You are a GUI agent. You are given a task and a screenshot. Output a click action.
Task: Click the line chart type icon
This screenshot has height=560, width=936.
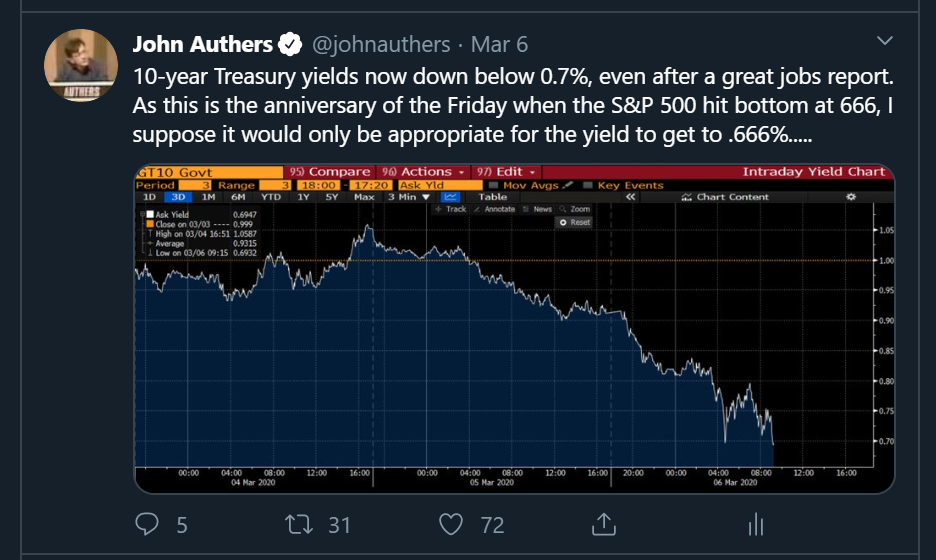448,197
